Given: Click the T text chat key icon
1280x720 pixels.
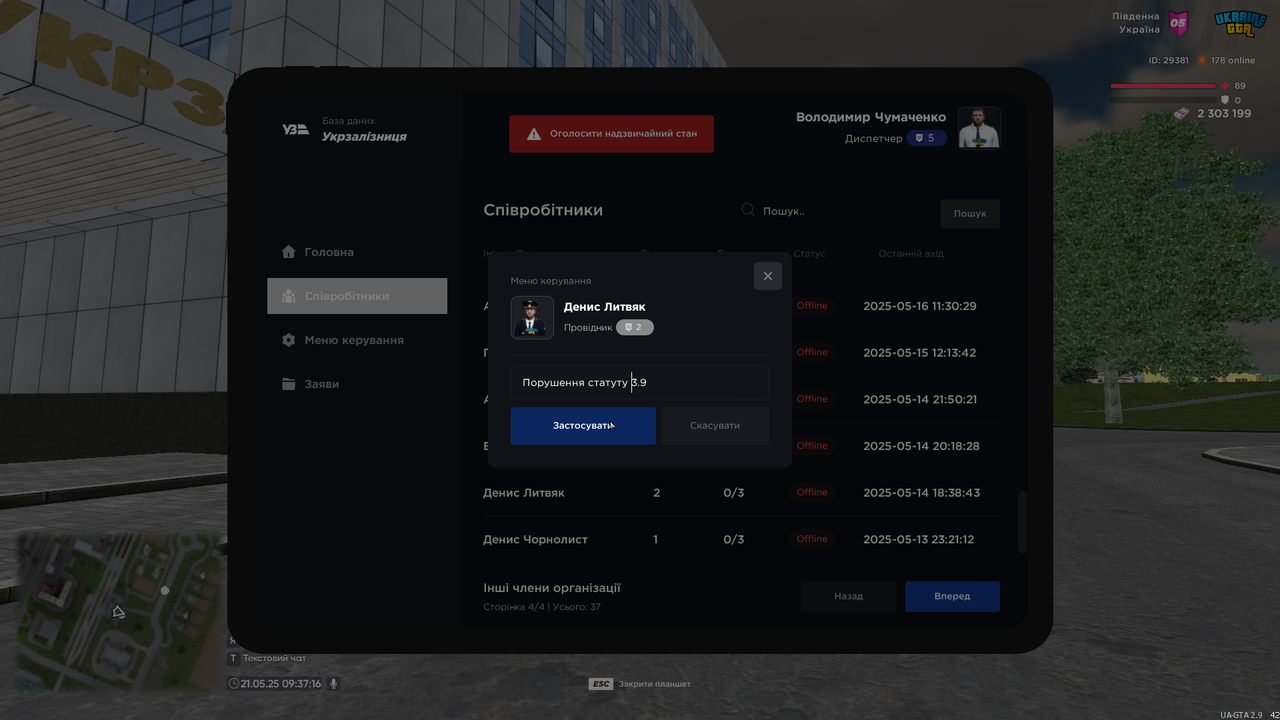Looking at the screenshot, I should (x=233, y=658).
